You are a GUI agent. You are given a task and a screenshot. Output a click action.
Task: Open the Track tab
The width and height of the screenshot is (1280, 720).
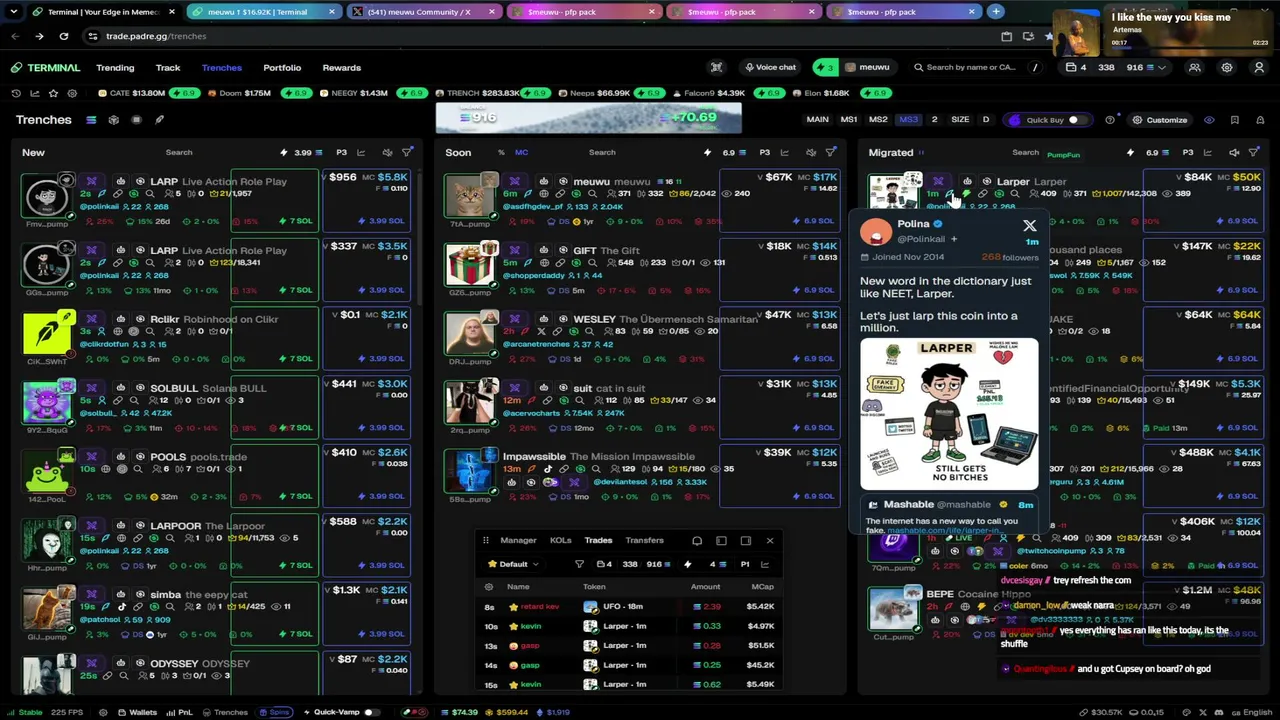pos(168,68)
